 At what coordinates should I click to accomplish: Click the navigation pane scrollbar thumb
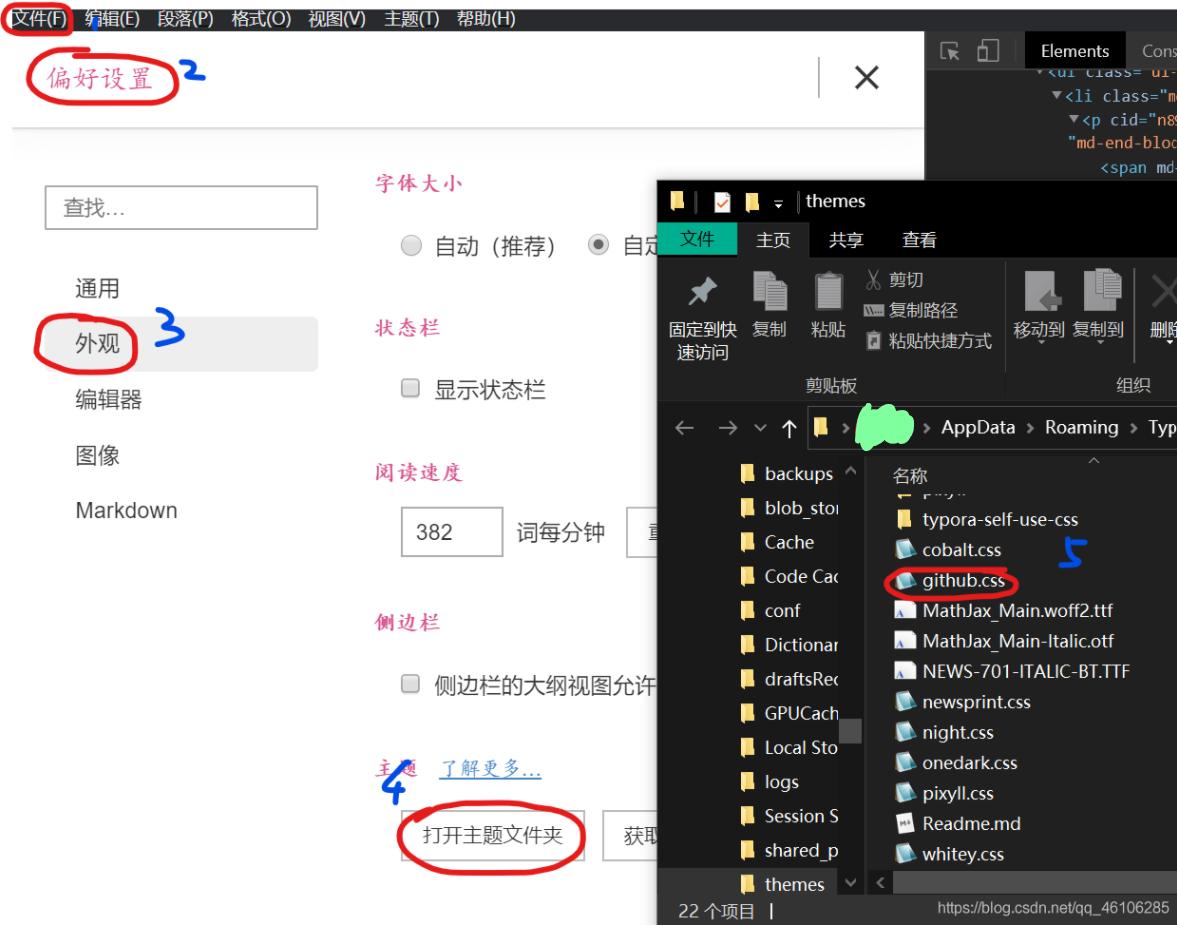pyautogui.click(x=850, y=731)
